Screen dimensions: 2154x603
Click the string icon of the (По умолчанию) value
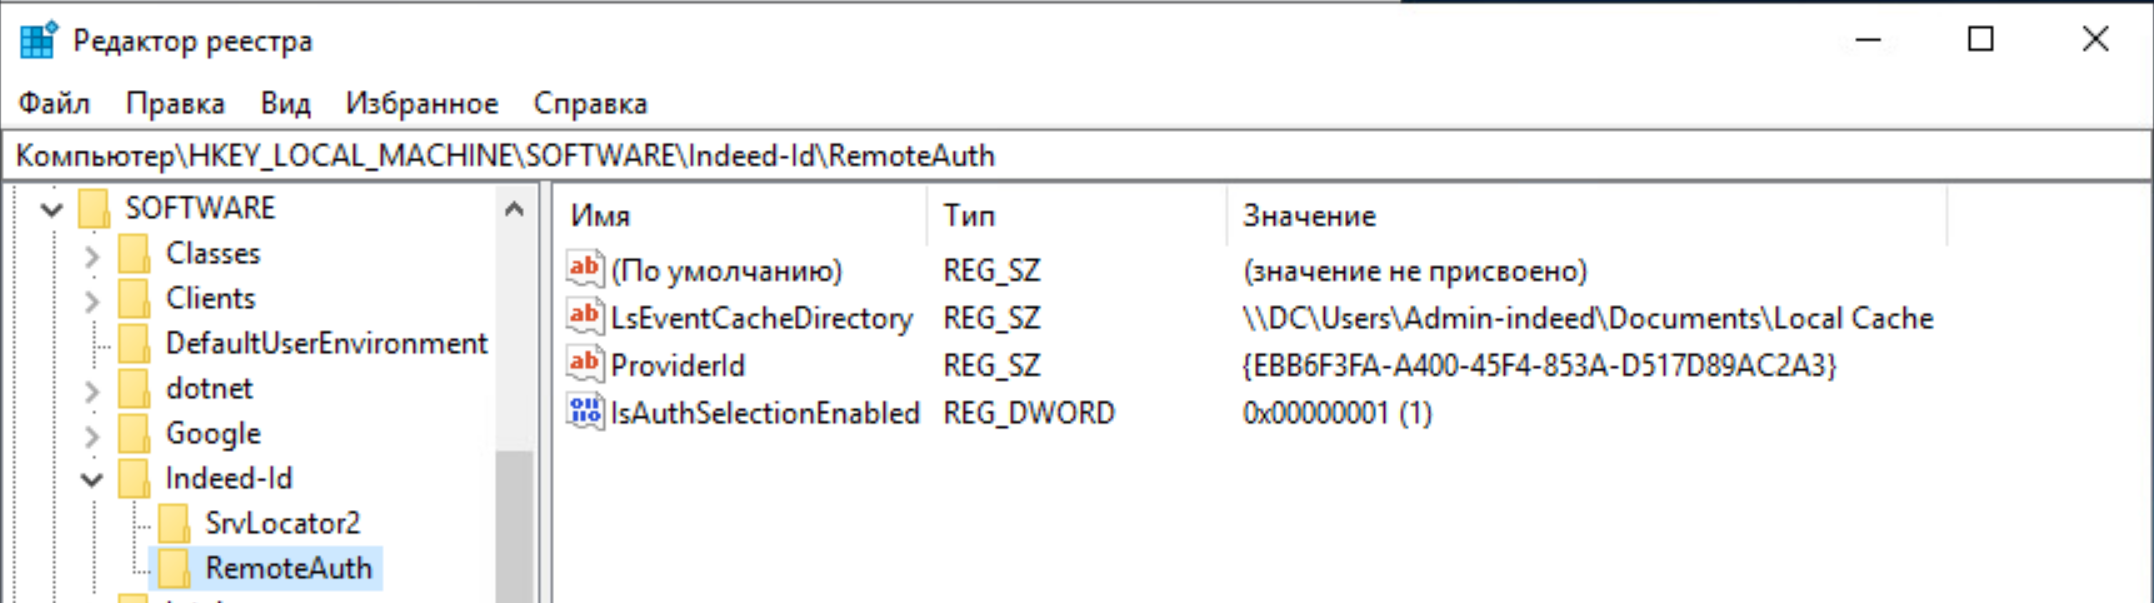pyautogui.click(x=584, y=269)
